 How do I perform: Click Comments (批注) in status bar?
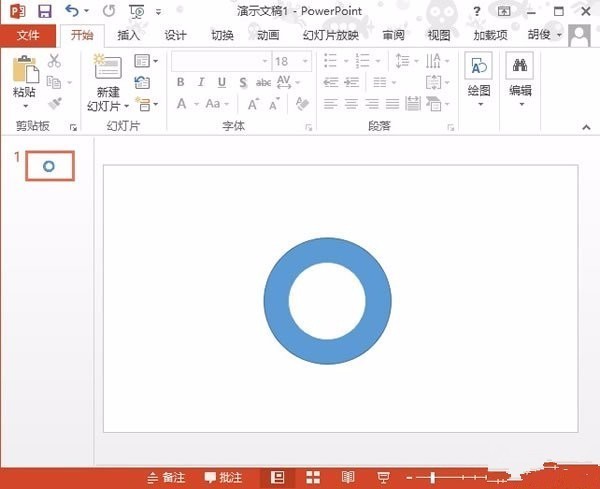(x=223, y=478)
